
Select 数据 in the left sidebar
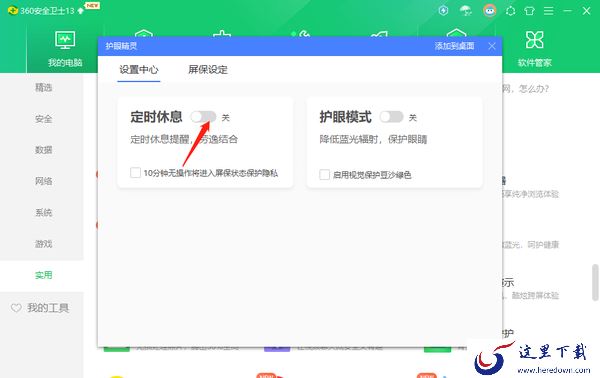[x=43, y=150]
